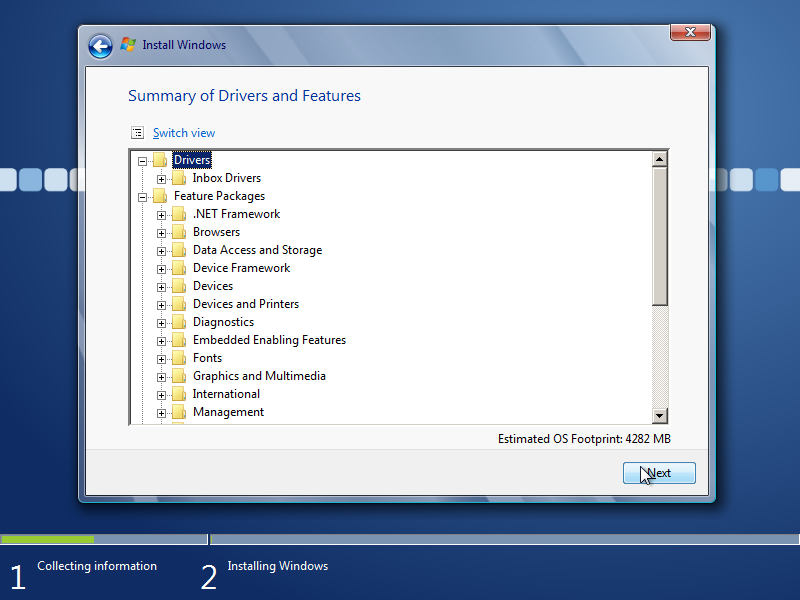Expand the Management feature node
This screenshot has width=800, height=600.
pos(162,411)
